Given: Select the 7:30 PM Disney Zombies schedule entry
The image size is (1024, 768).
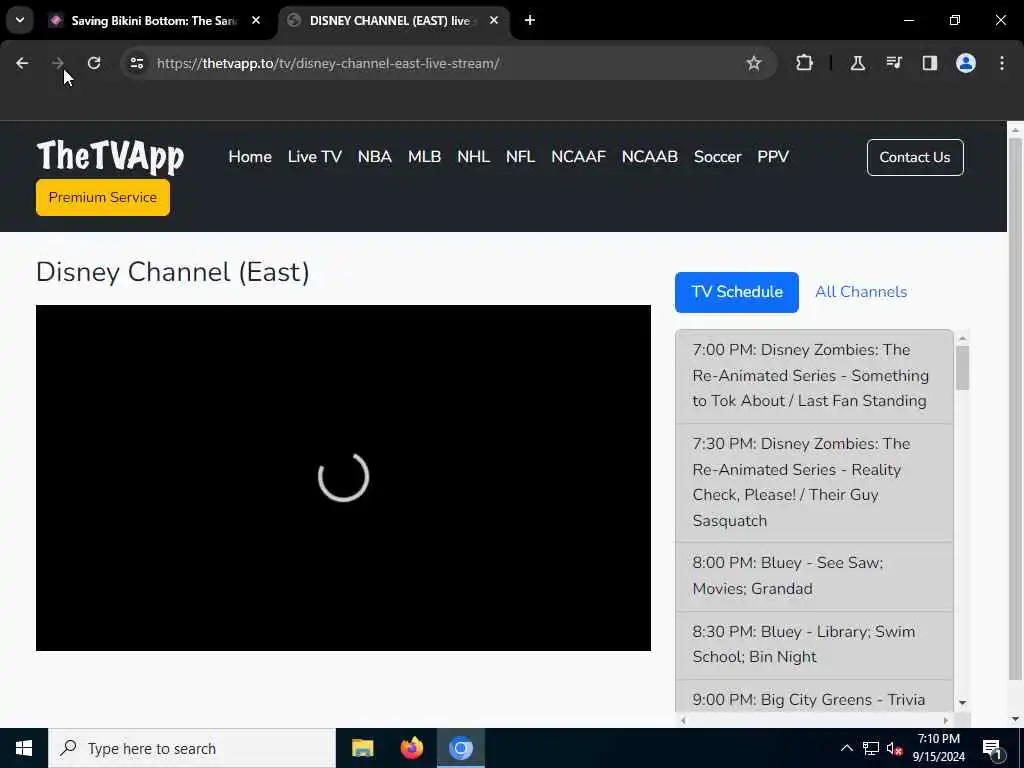Looking at the screenshot, I should pyautogui.click(x=814, y=483).
